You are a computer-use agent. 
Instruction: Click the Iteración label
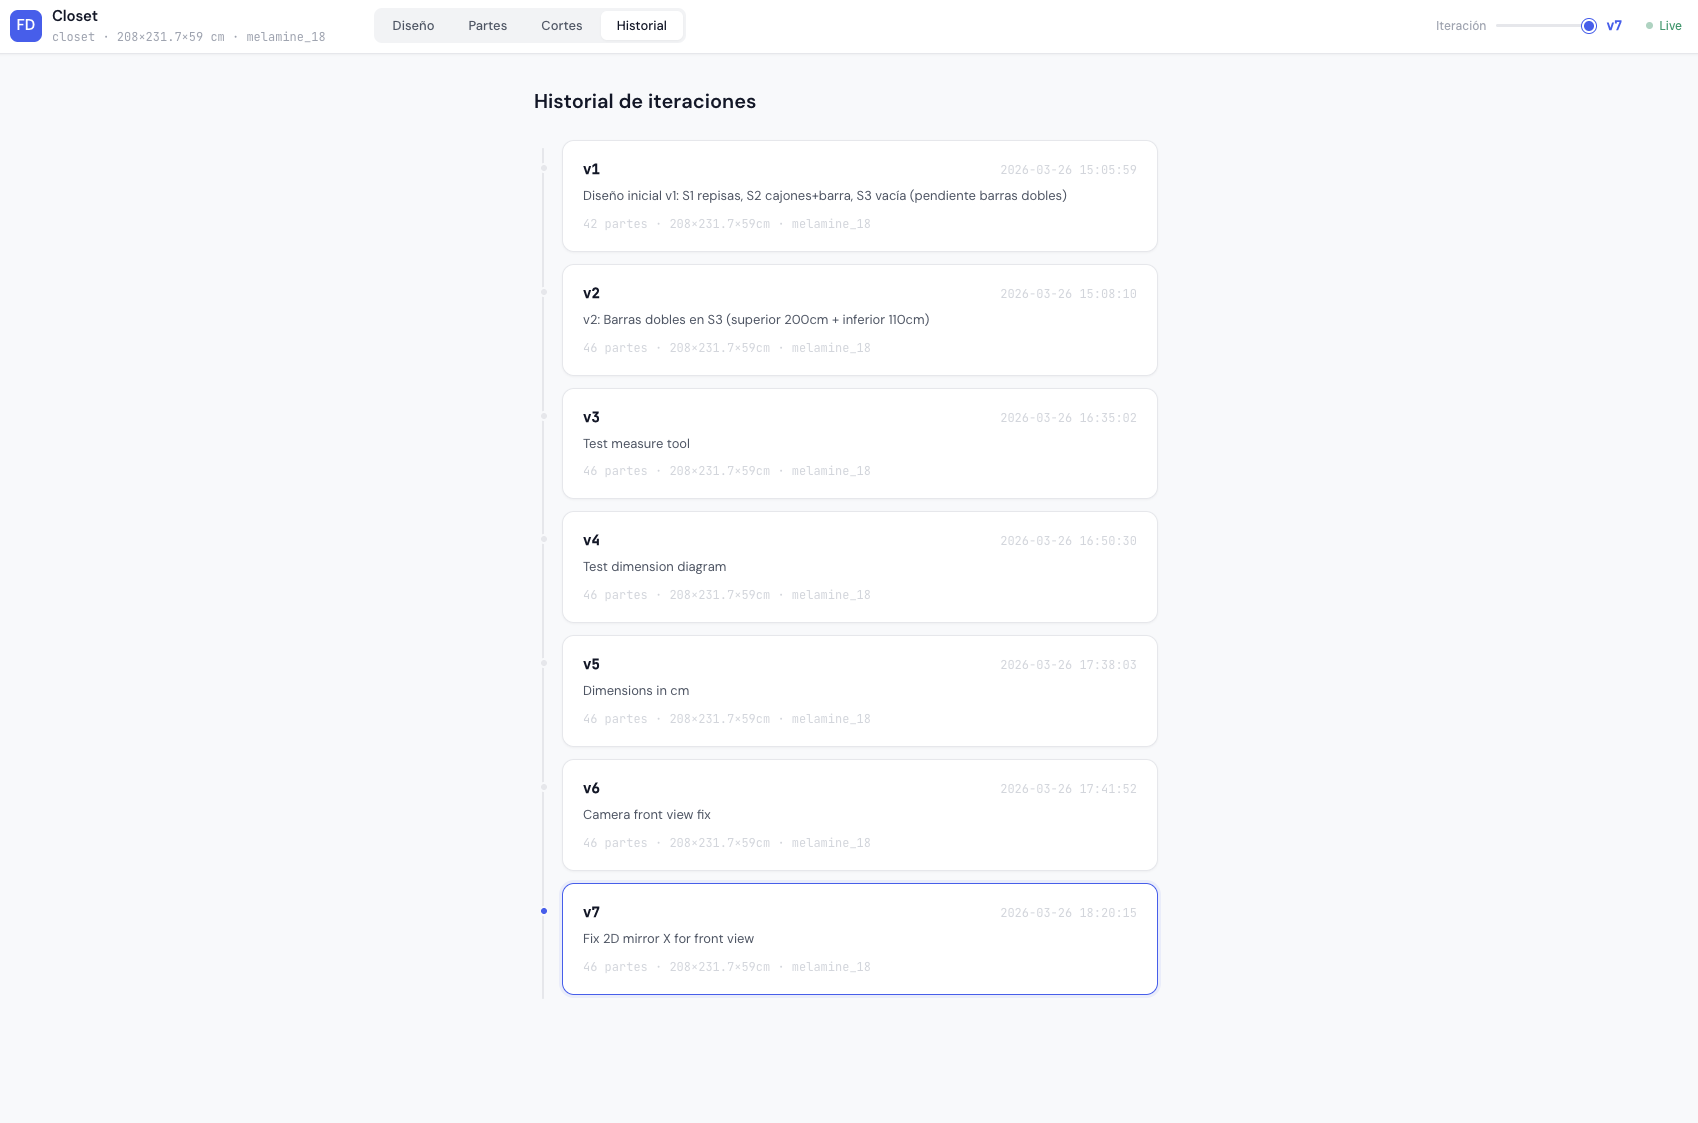[x=1461, y=26]
